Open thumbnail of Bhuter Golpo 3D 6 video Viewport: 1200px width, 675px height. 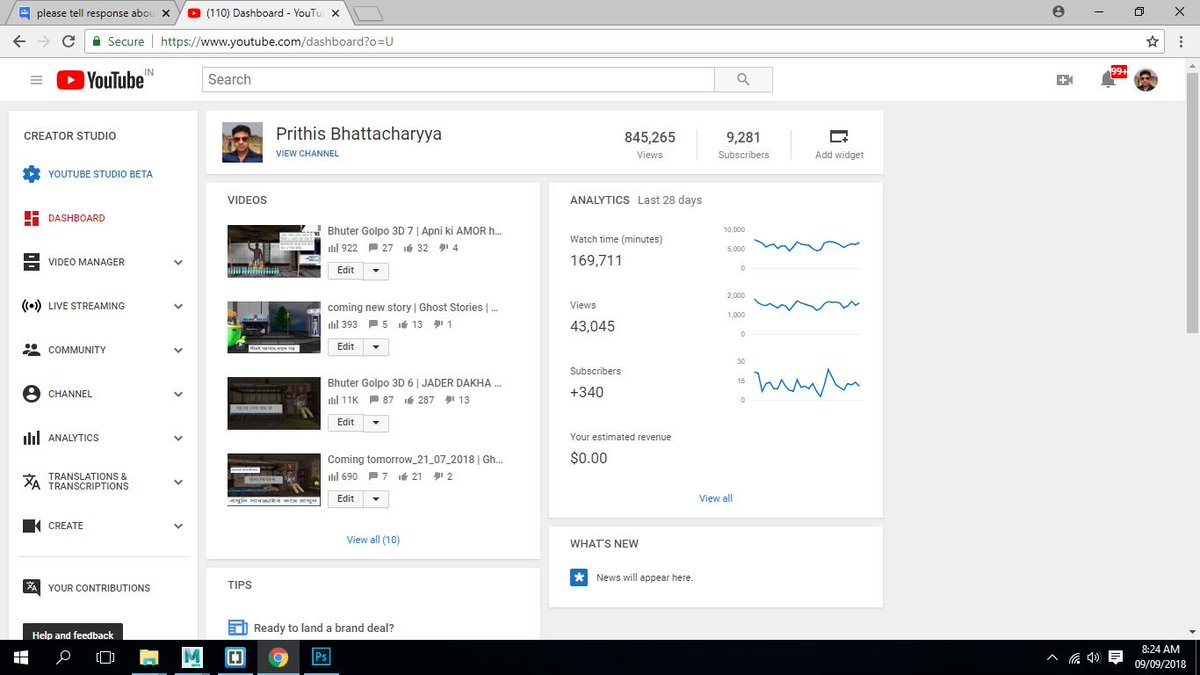point(274,403)
